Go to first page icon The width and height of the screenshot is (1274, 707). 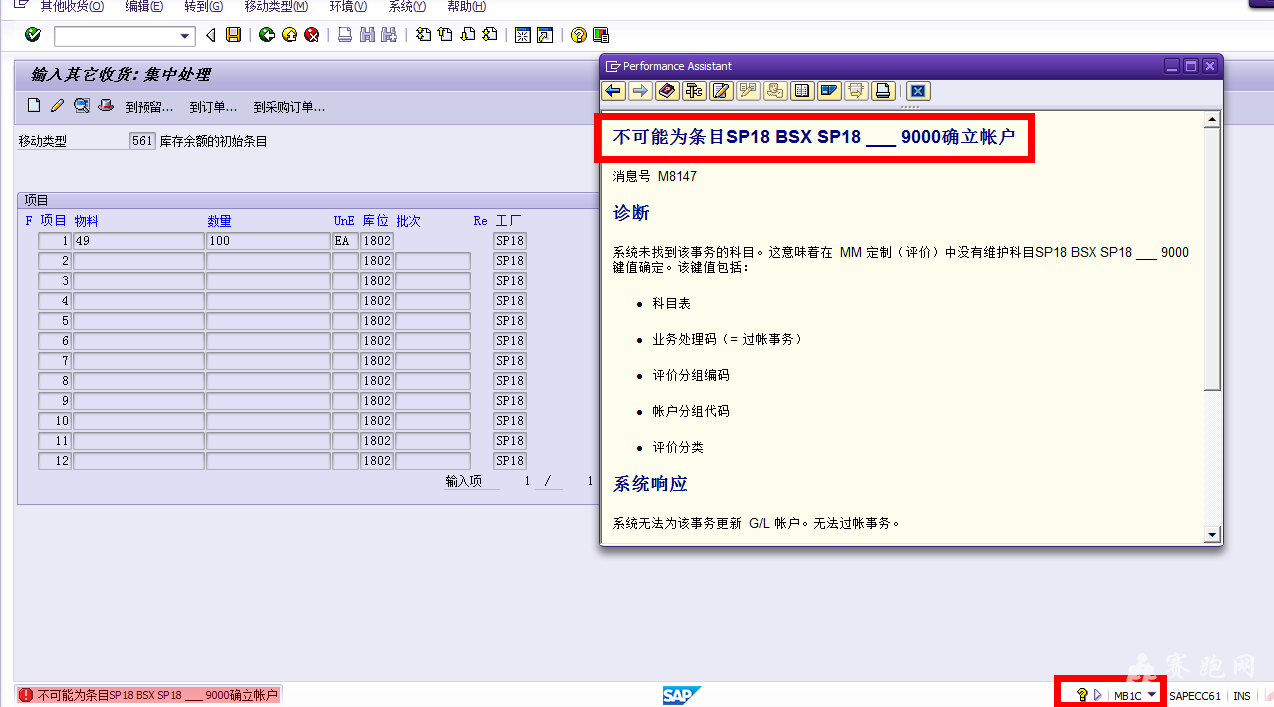point(423,35)
